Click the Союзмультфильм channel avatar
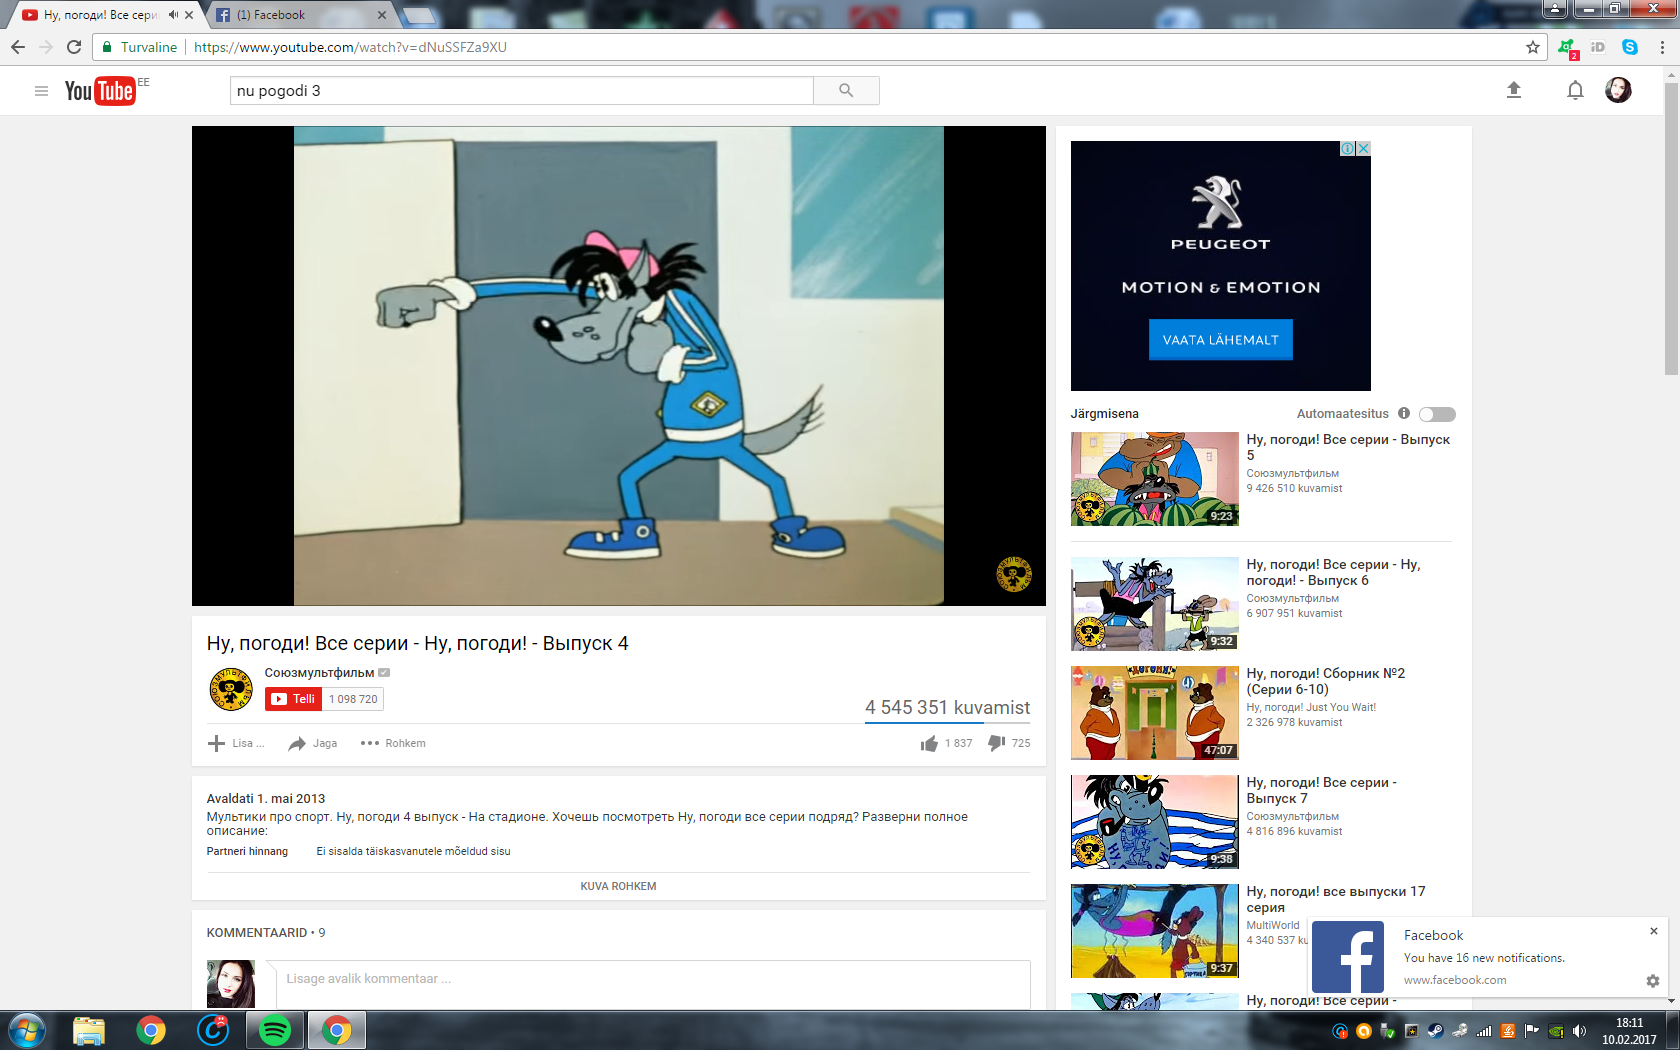Screen dimensions: 1680x1050 [231, 689]
